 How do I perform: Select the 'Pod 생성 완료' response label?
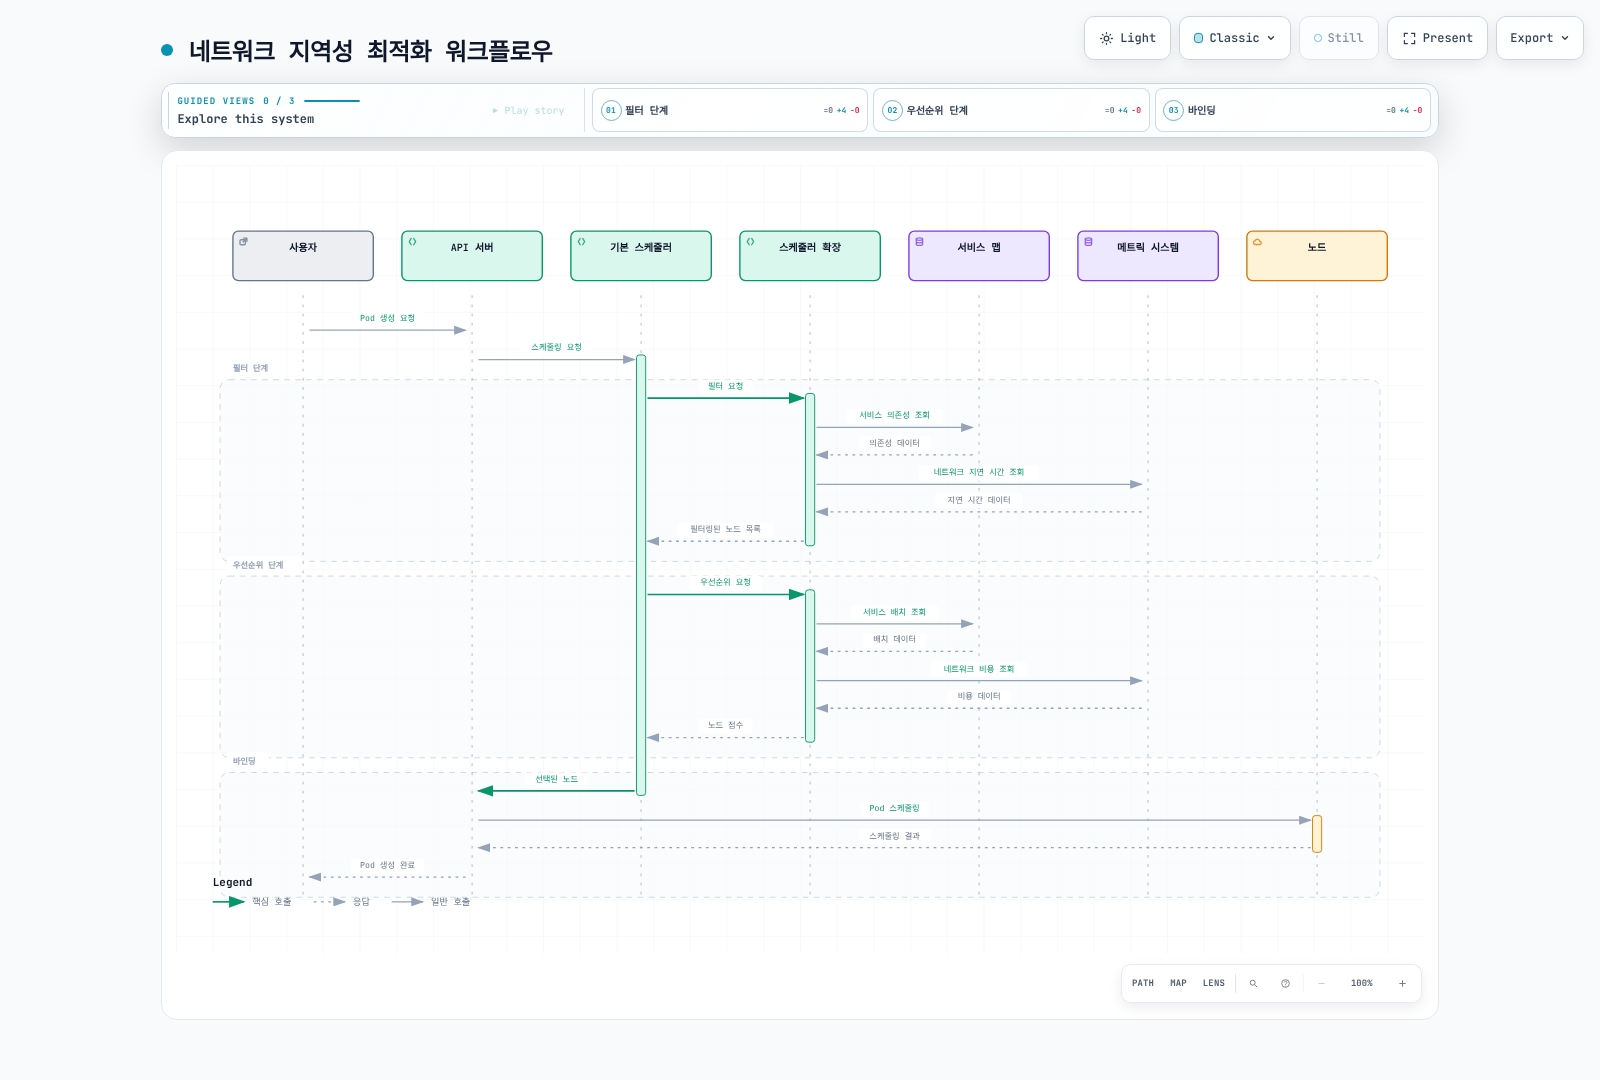(x=387, y=865)
